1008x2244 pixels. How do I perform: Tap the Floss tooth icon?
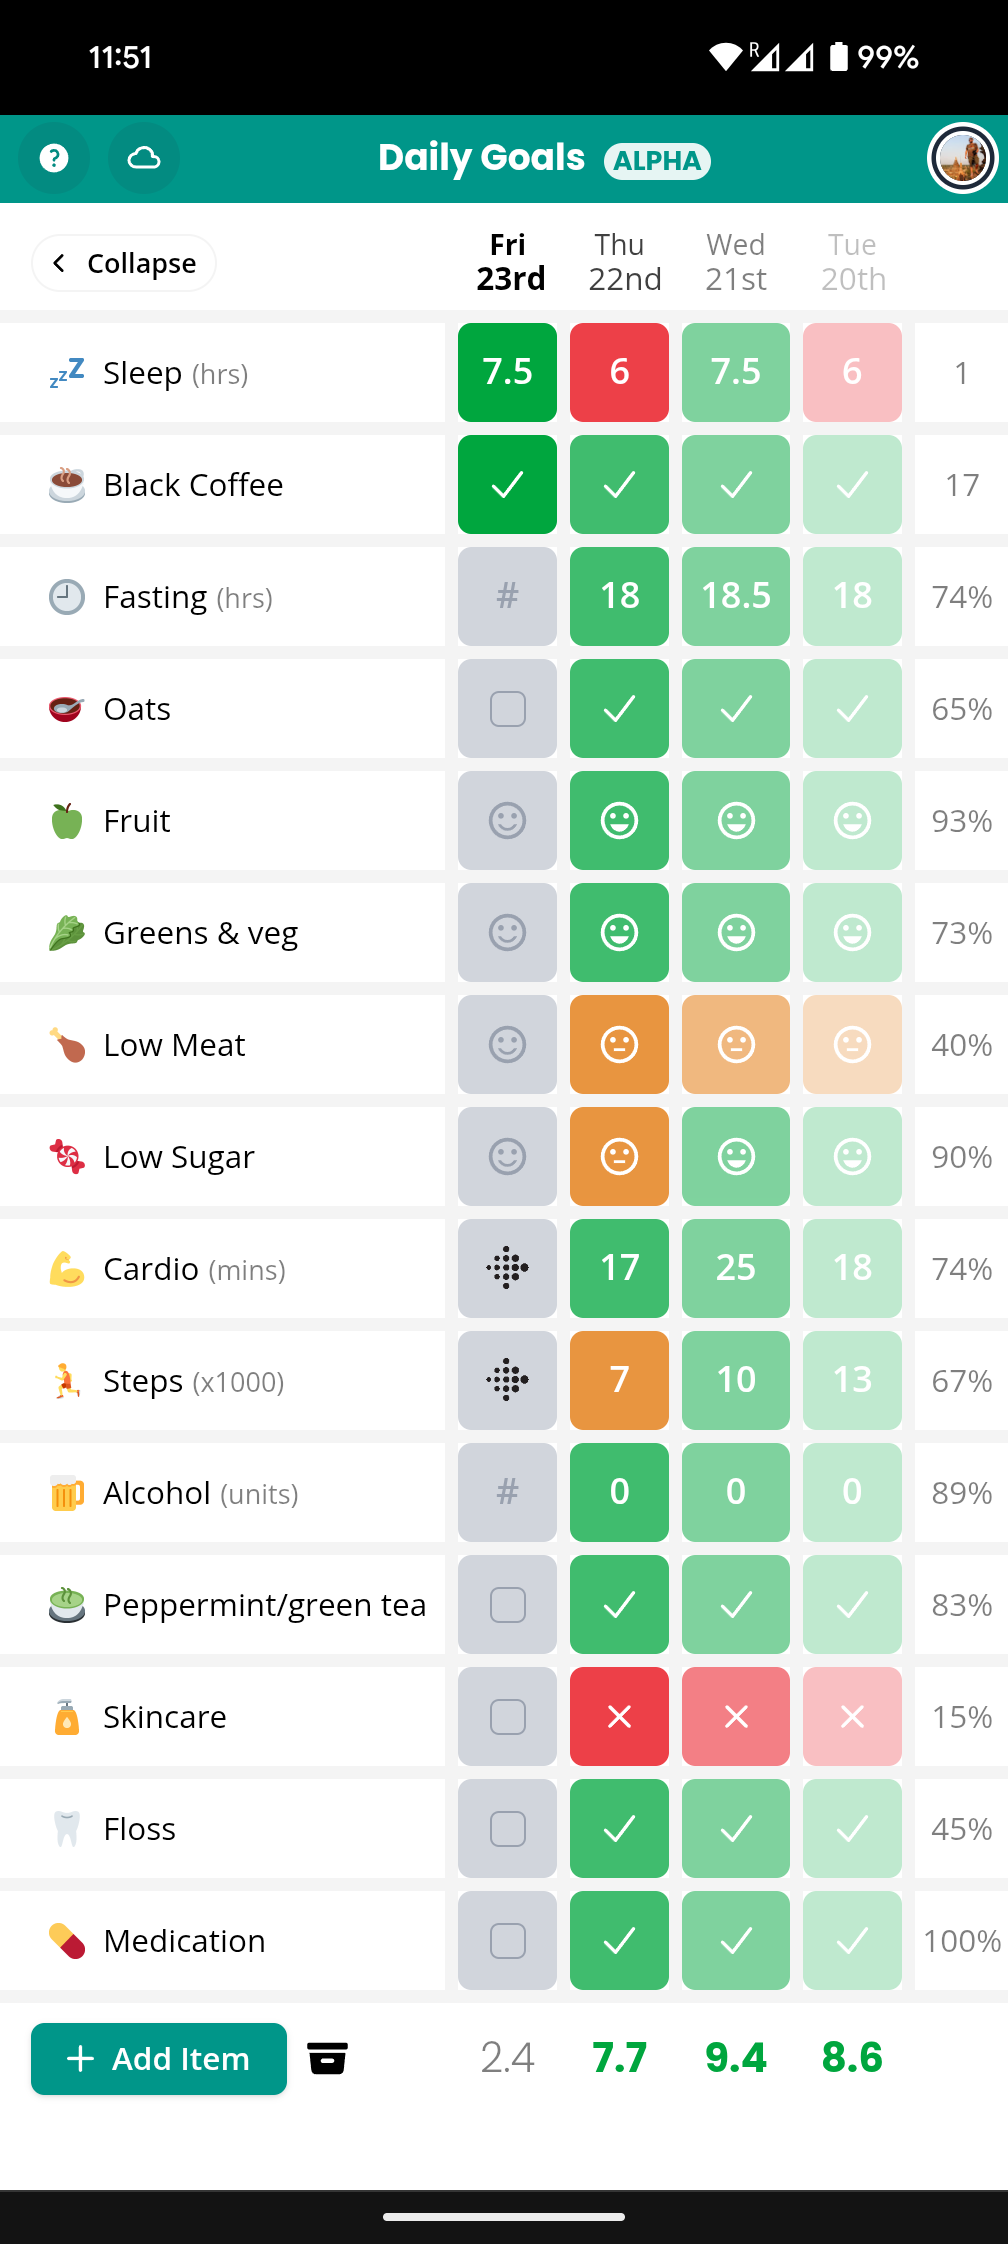[64, 1828]
